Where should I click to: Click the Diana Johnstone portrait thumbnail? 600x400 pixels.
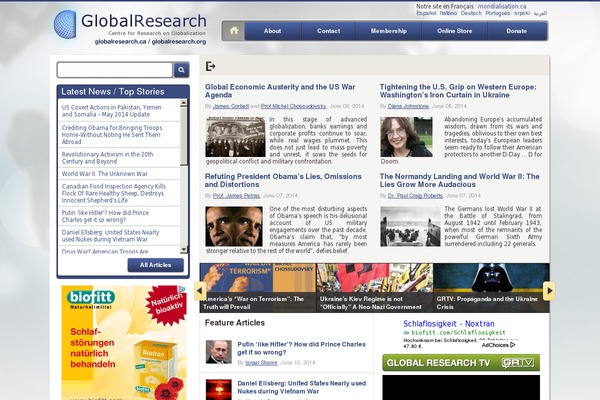(406, 137)
